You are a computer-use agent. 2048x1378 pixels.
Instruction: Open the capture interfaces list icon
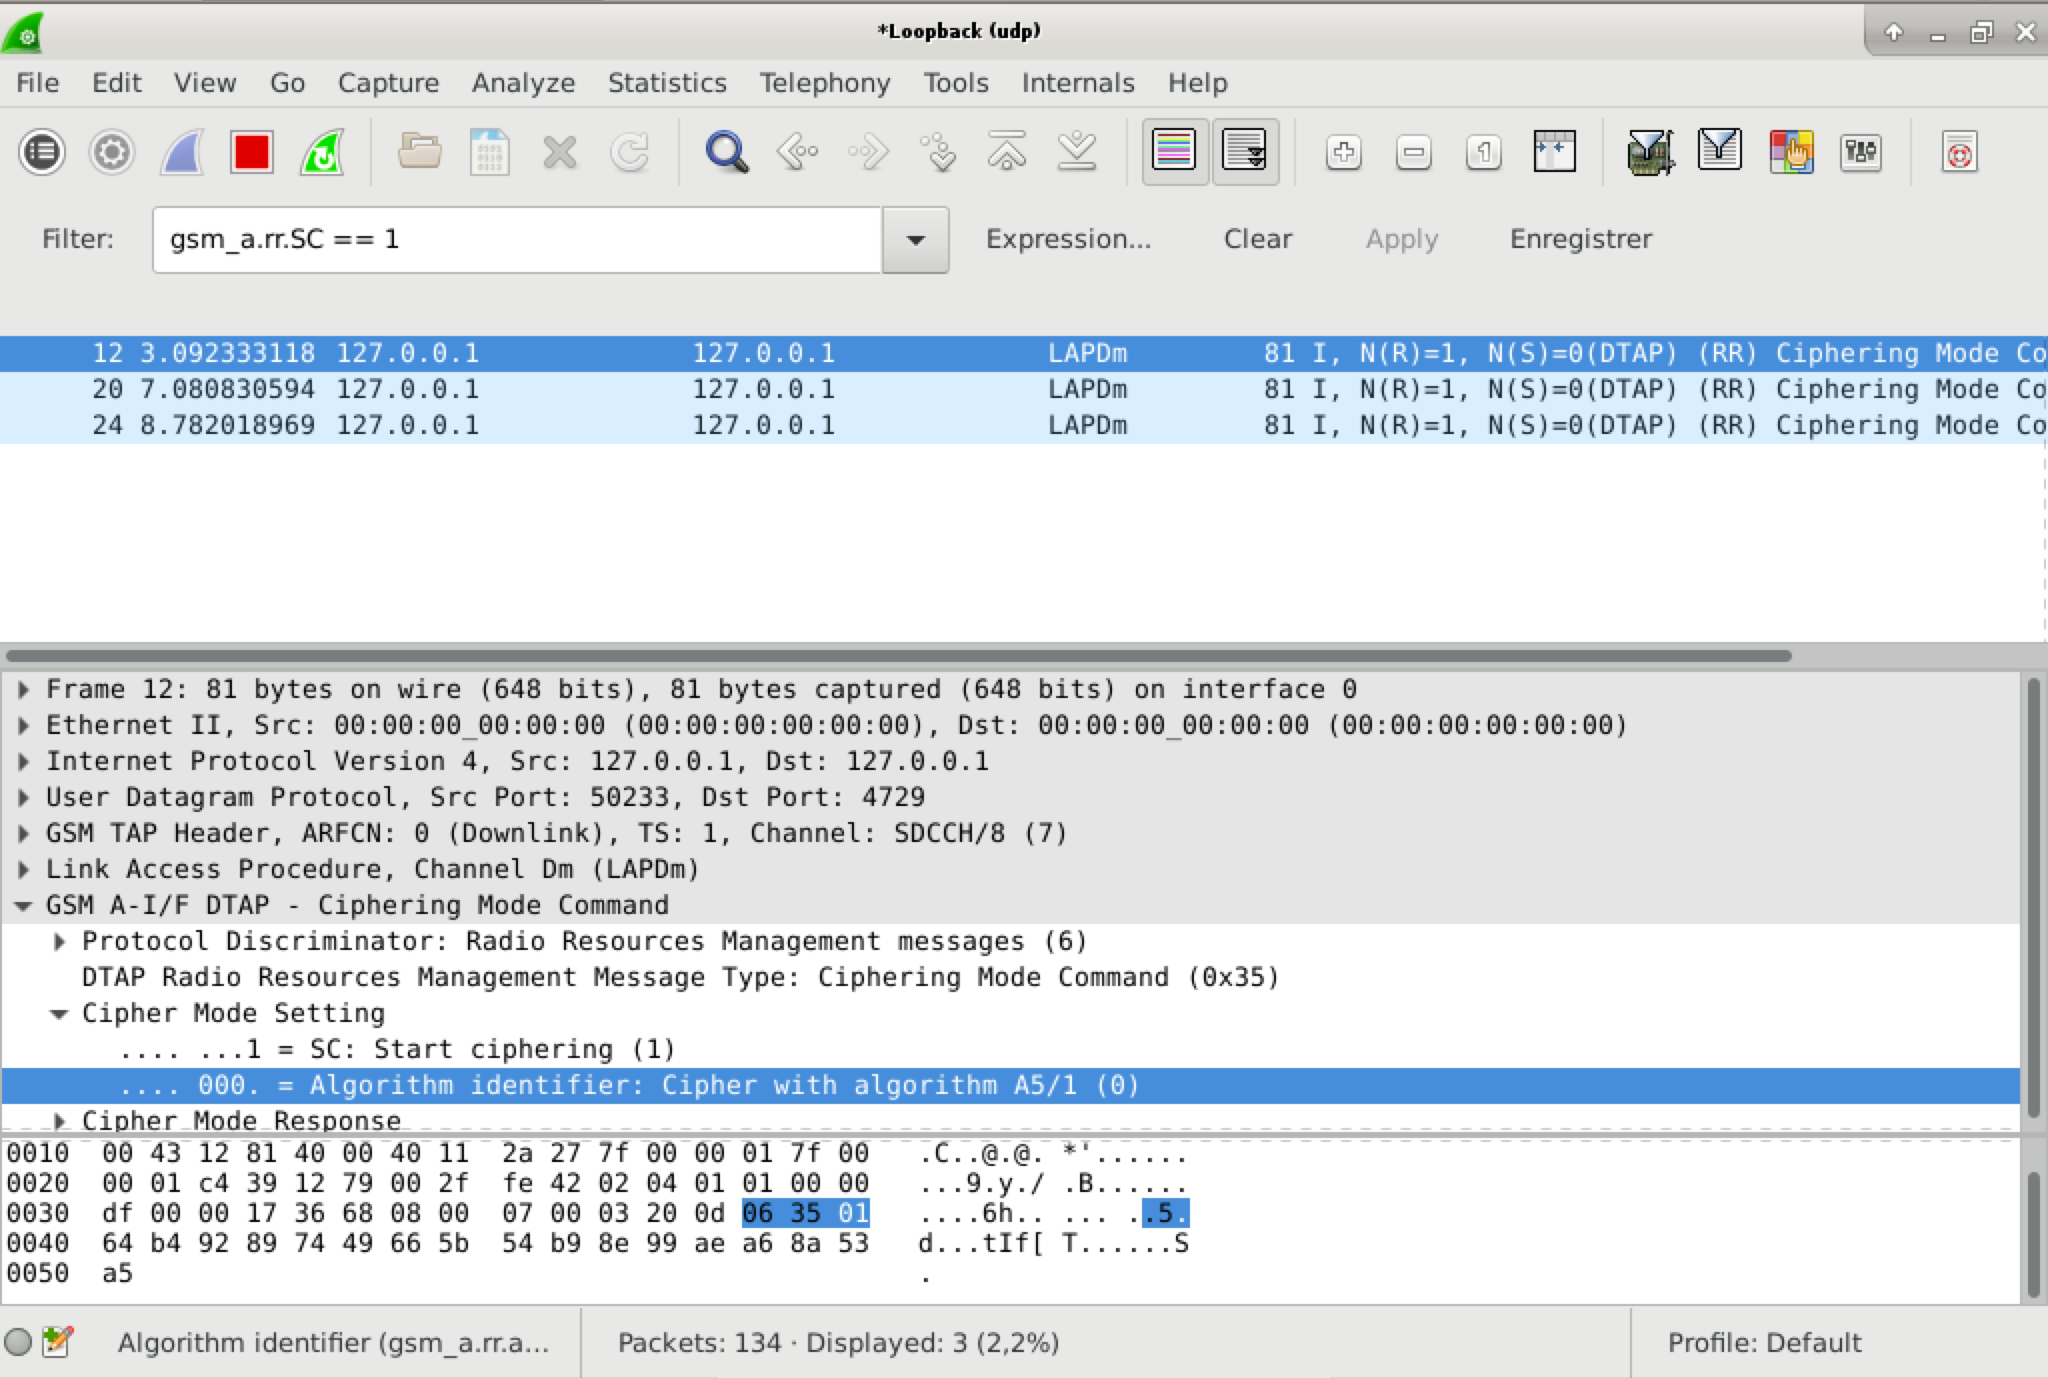(x=41, y=153)
